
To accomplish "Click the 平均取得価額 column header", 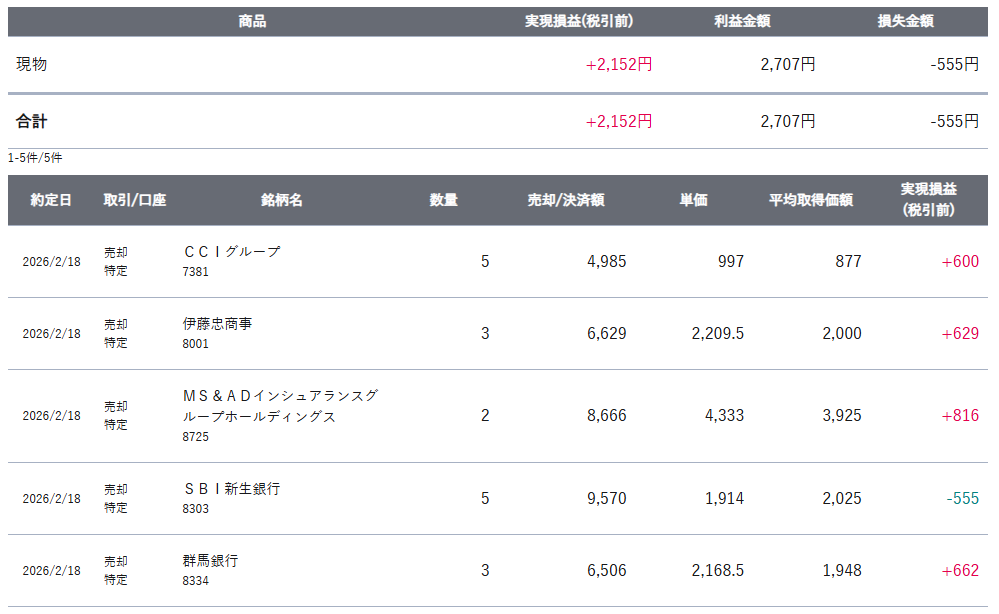I will pyautogui.click(x=810, y=200).
